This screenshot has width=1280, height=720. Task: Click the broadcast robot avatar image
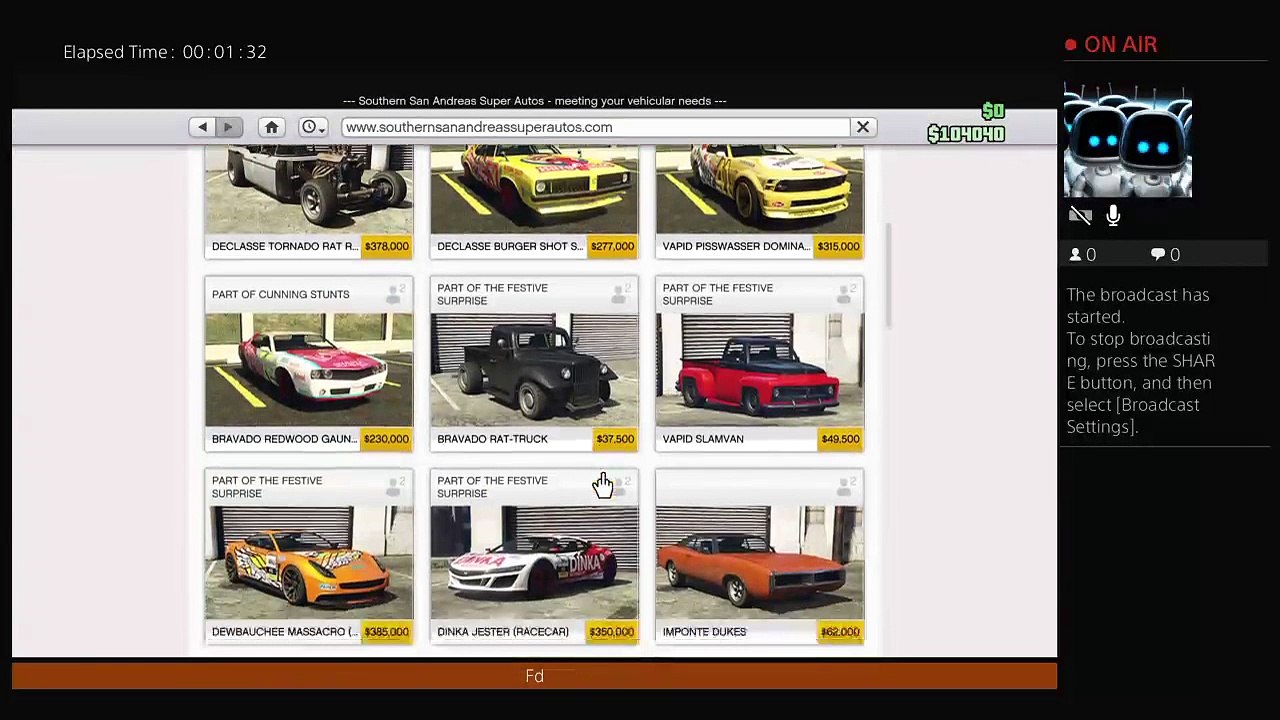click(1128, 141)
